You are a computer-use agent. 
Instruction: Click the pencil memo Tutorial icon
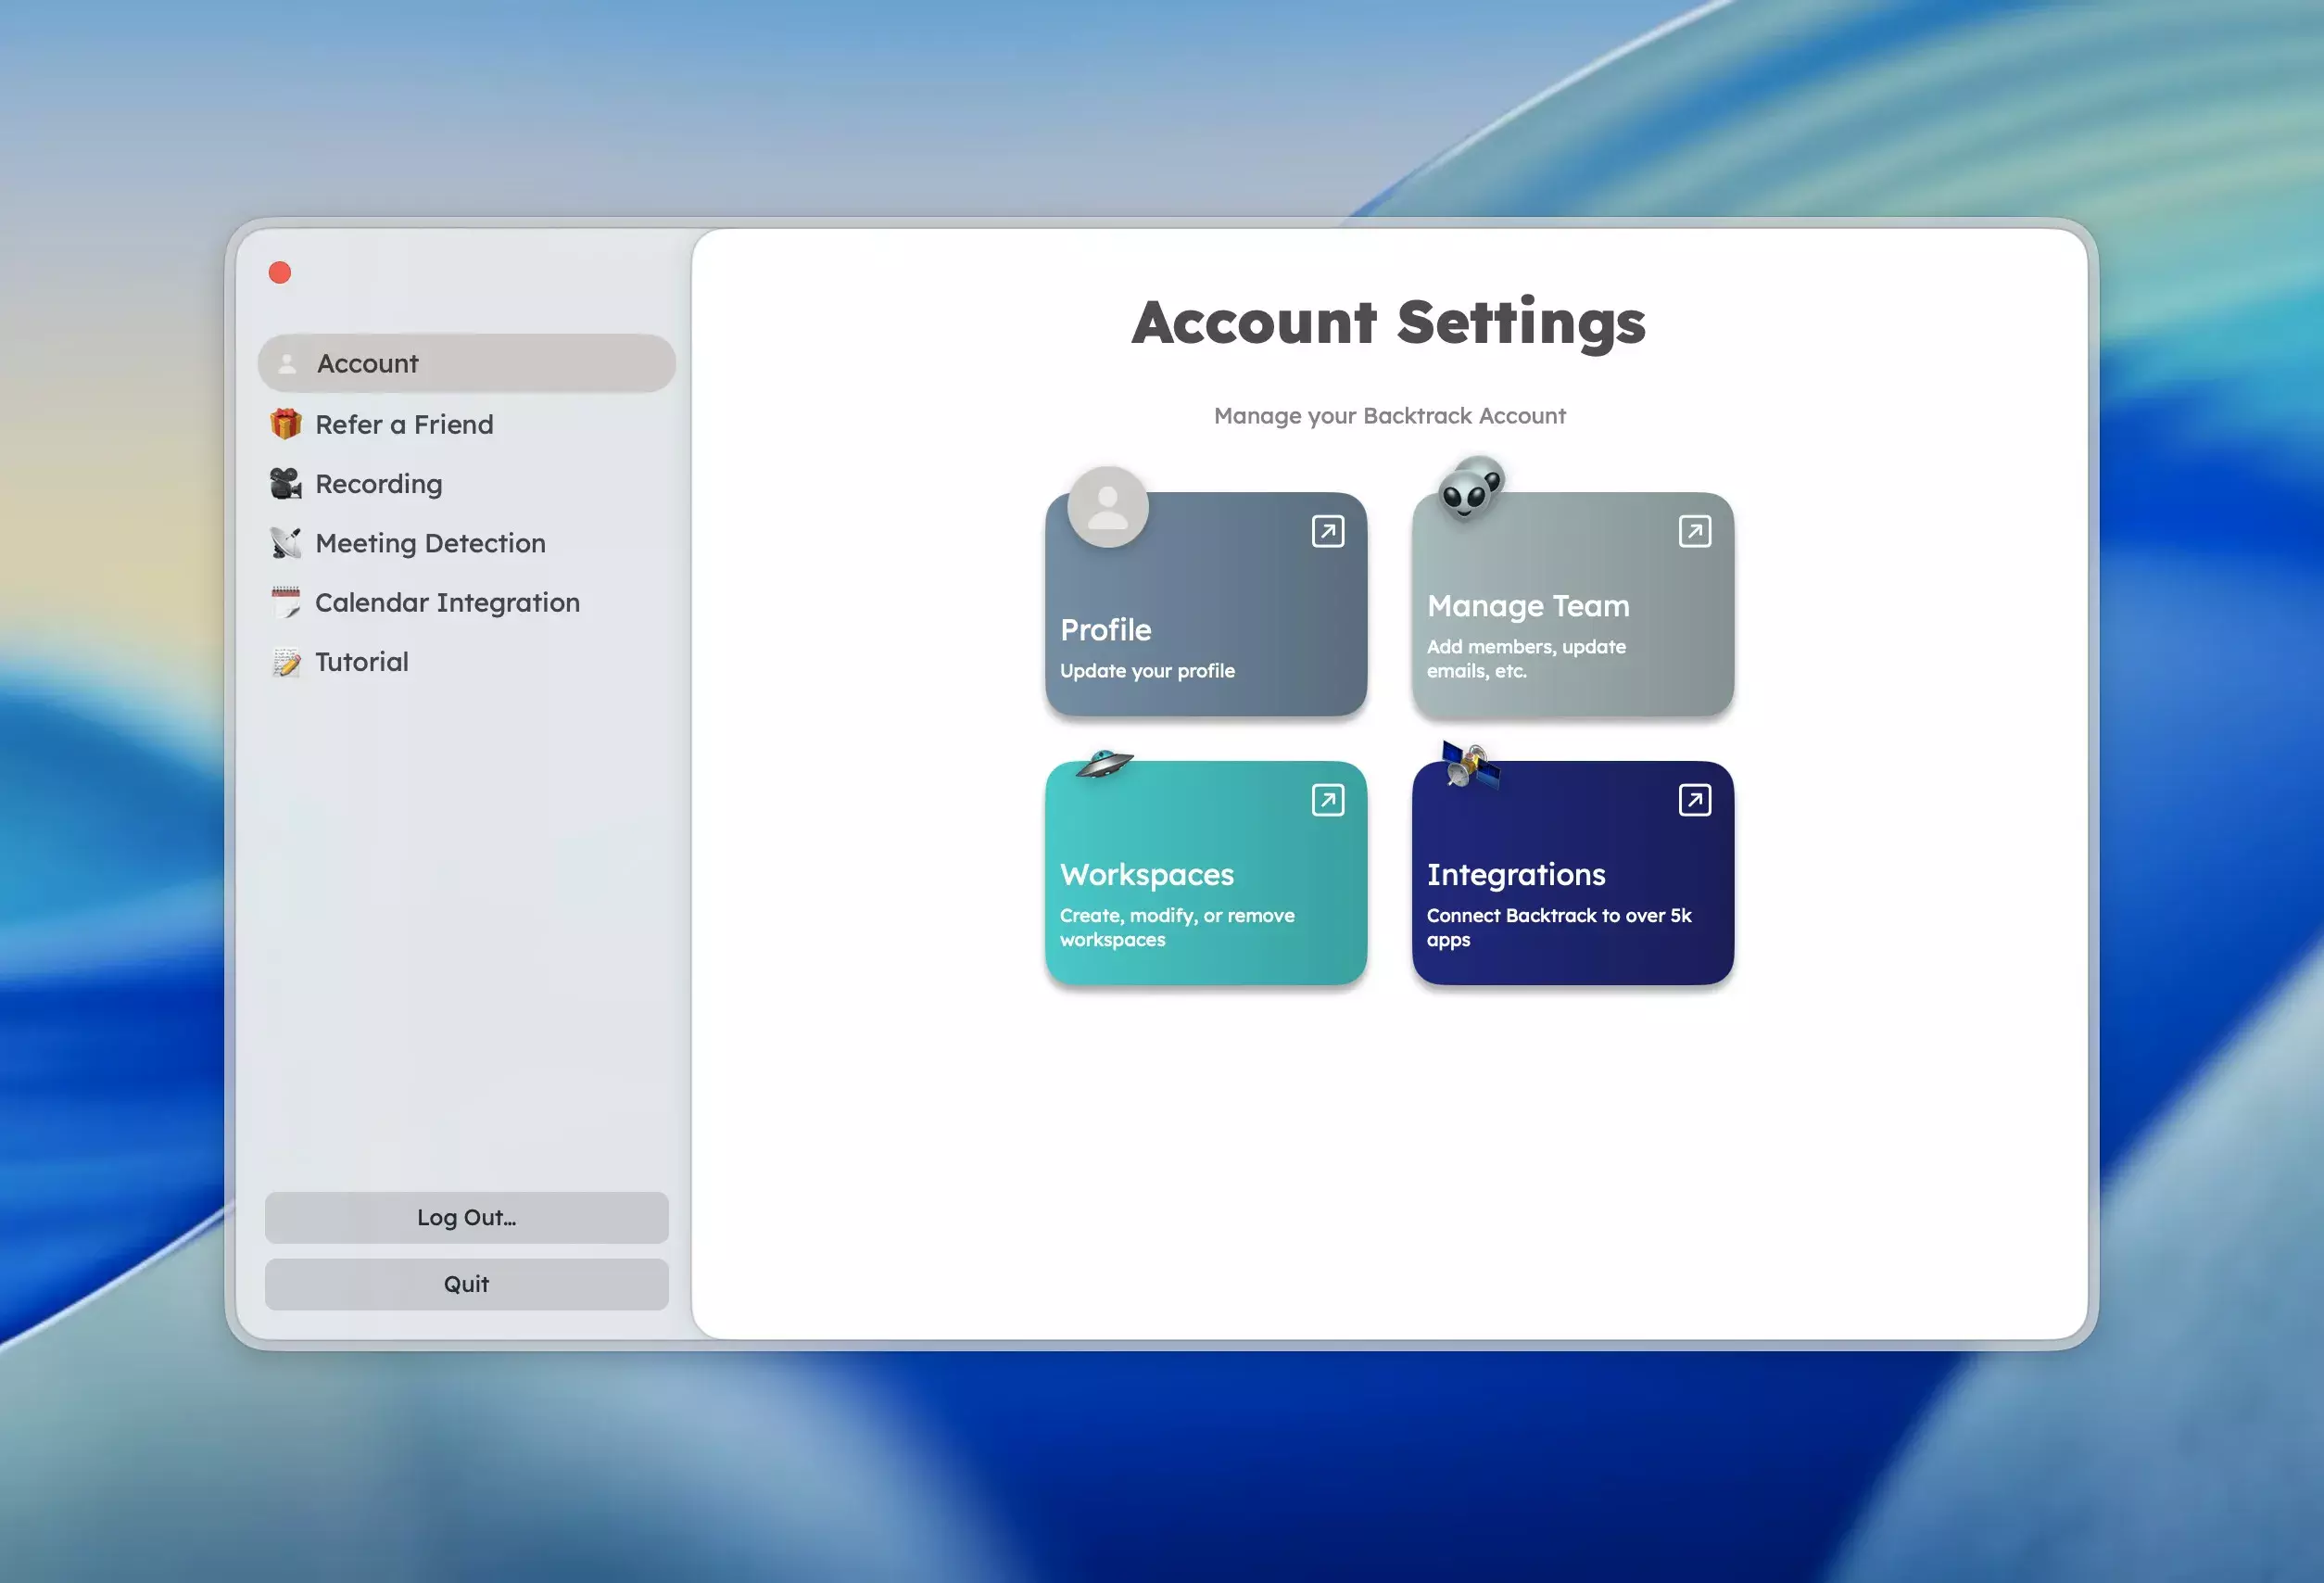[x=285, y=662]
